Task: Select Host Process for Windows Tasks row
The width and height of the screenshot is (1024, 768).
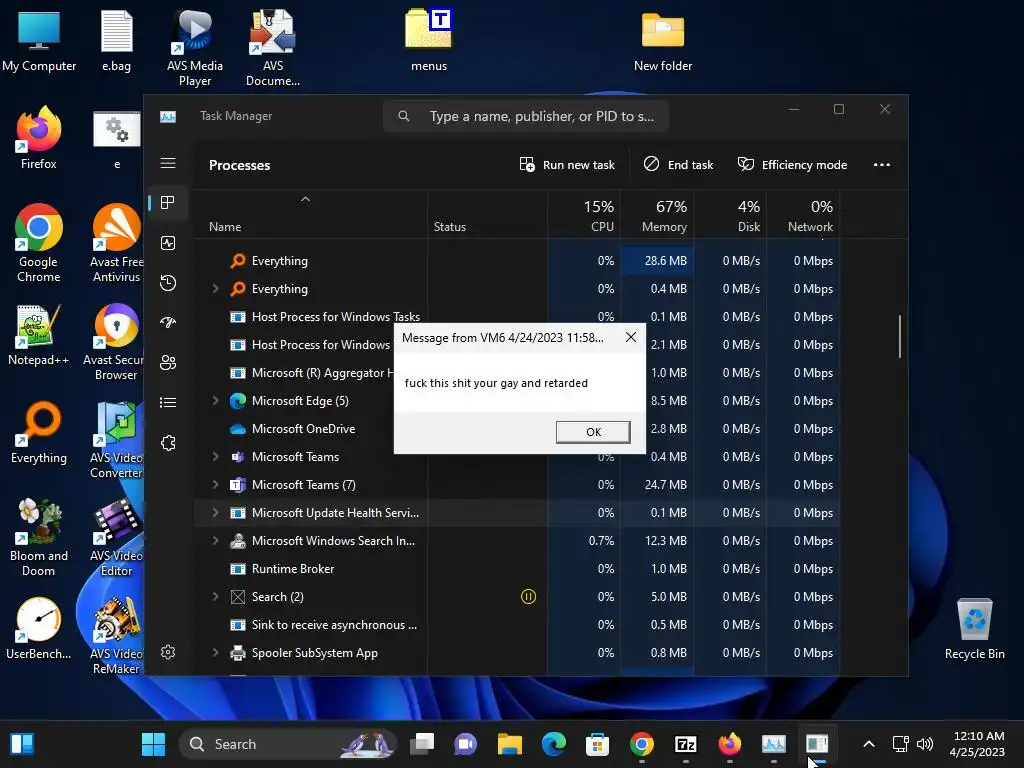Action: pos(517,316)
